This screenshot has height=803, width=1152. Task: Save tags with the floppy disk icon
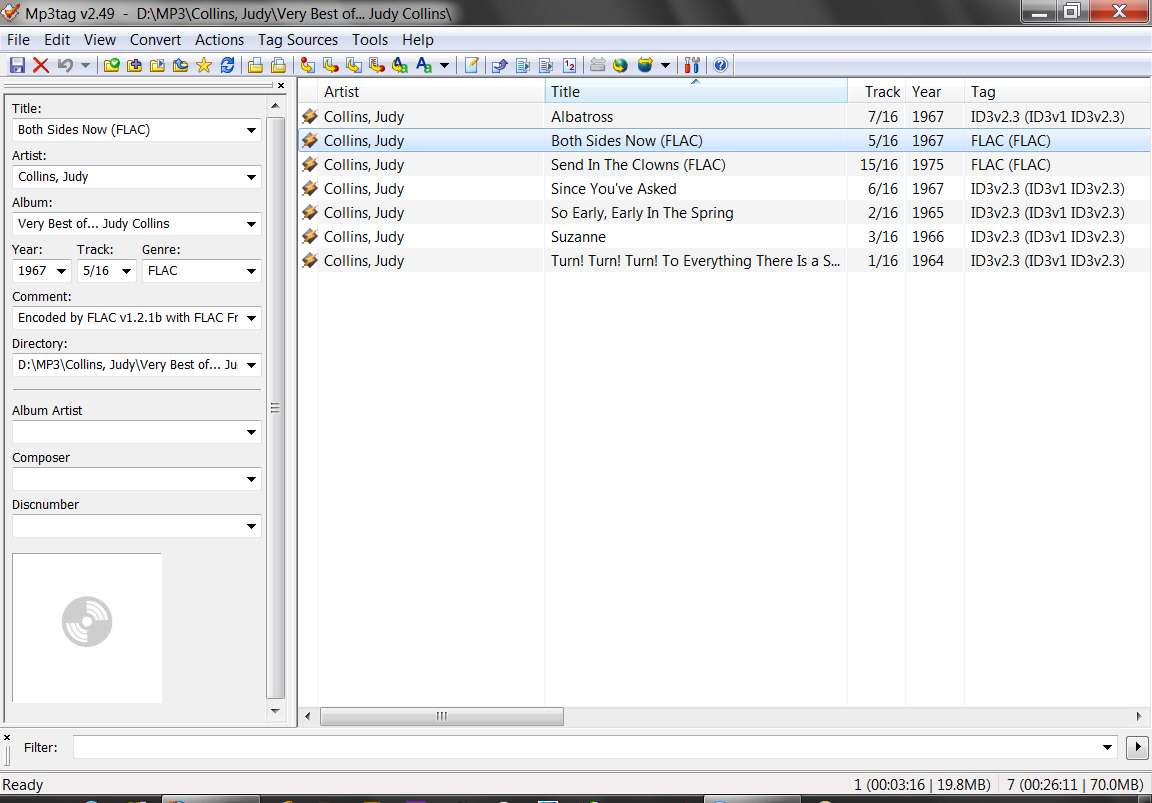[x=17, y=65]
